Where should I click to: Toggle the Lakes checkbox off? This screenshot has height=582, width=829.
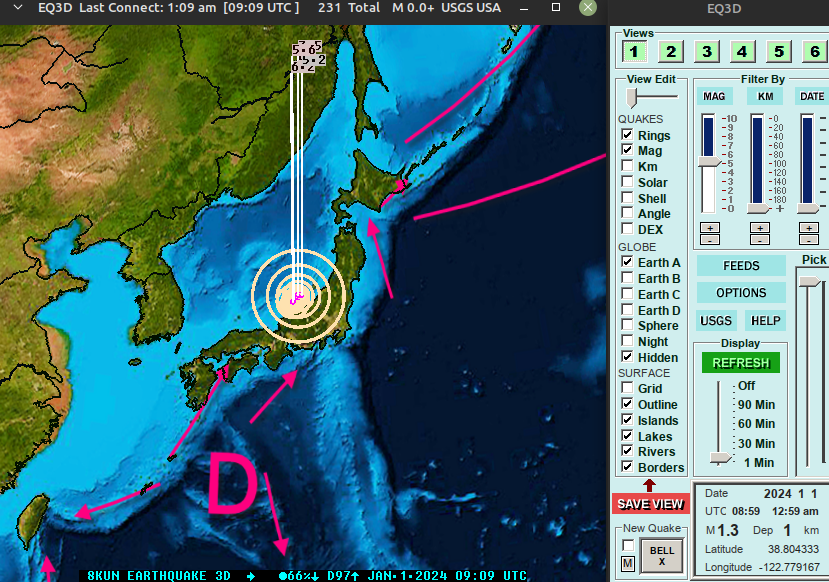pos(627,436)
